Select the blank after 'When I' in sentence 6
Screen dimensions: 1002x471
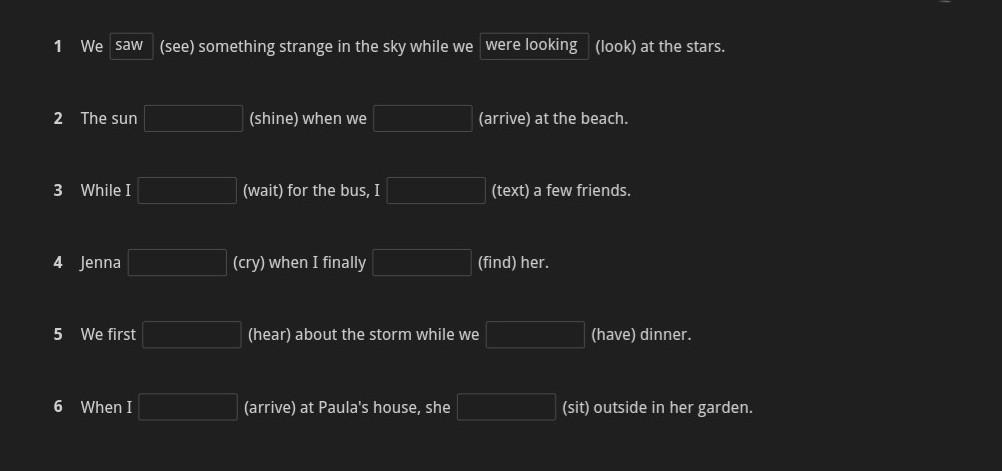188,407
